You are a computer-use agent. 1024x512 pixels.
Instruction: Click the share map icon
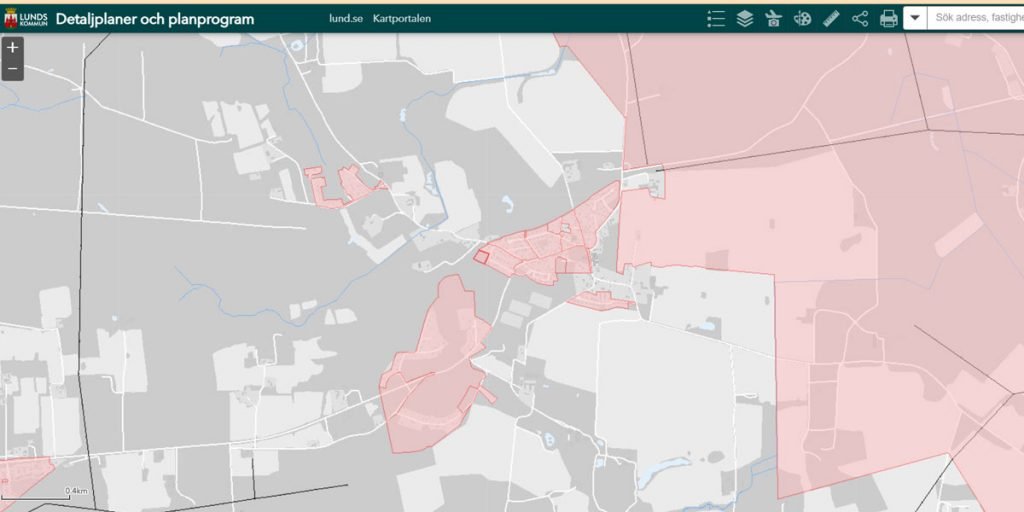[860, 18]
